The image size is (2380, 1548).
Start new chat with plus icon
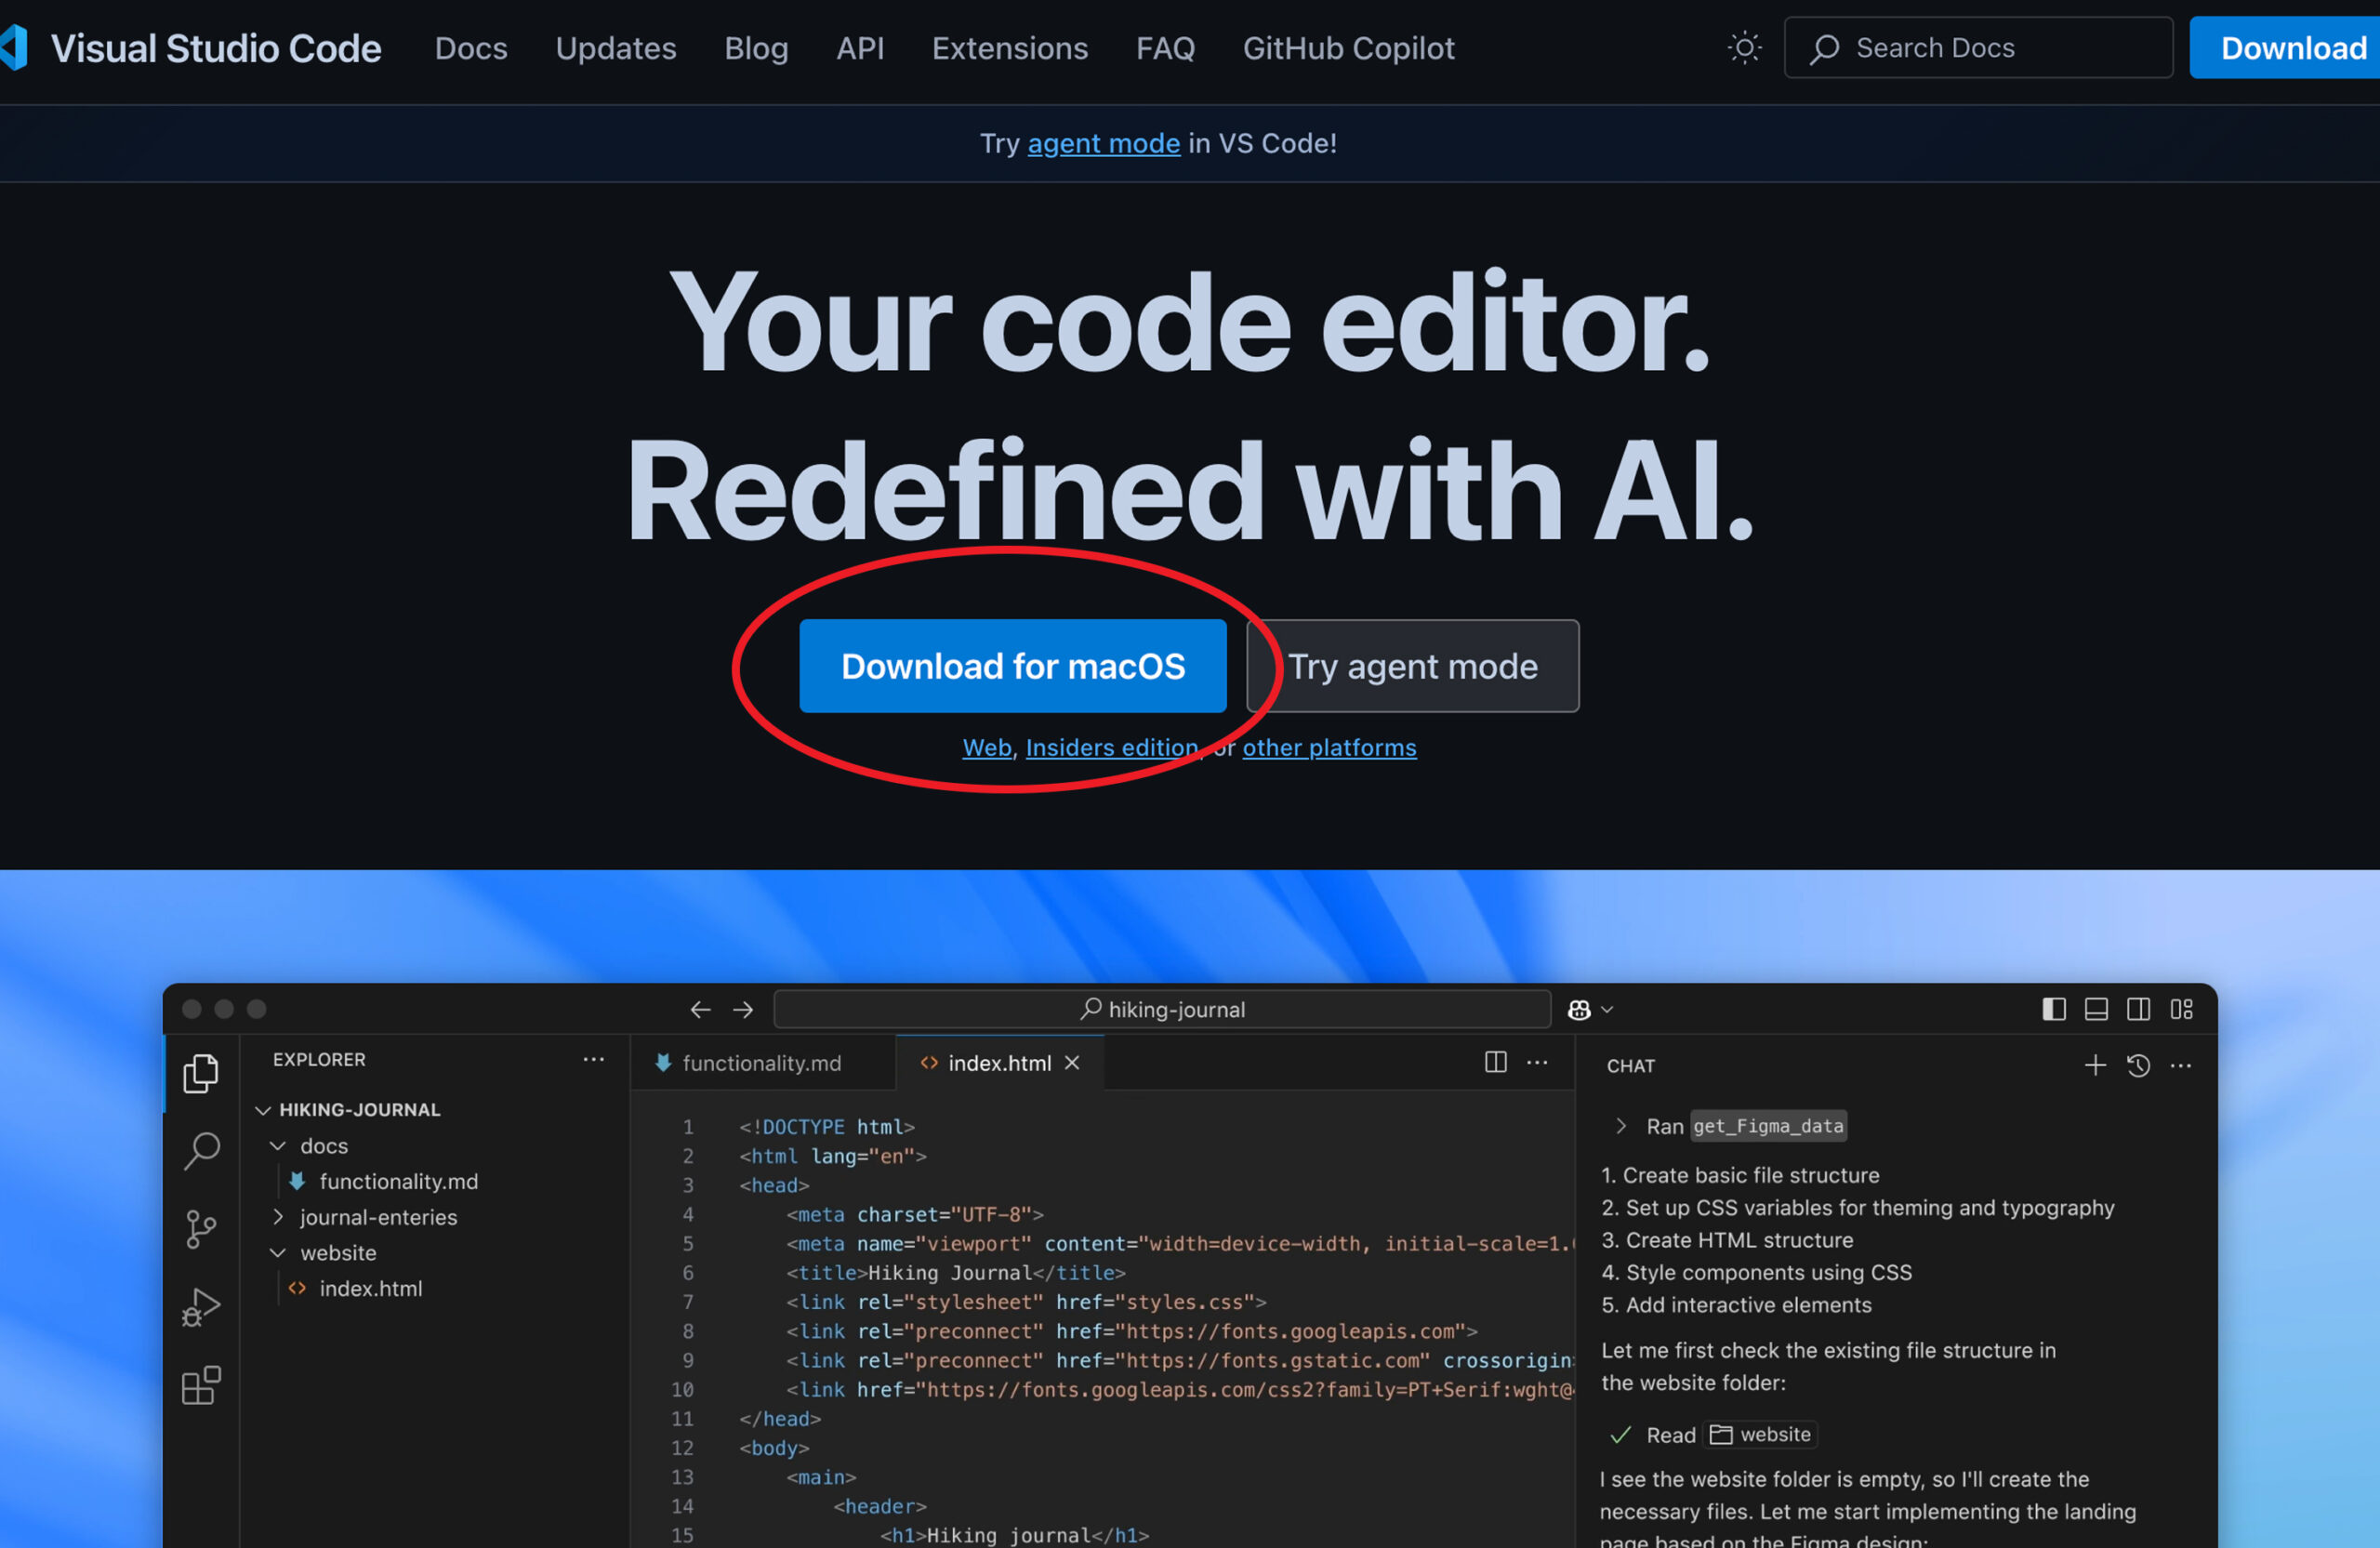2095,1065
